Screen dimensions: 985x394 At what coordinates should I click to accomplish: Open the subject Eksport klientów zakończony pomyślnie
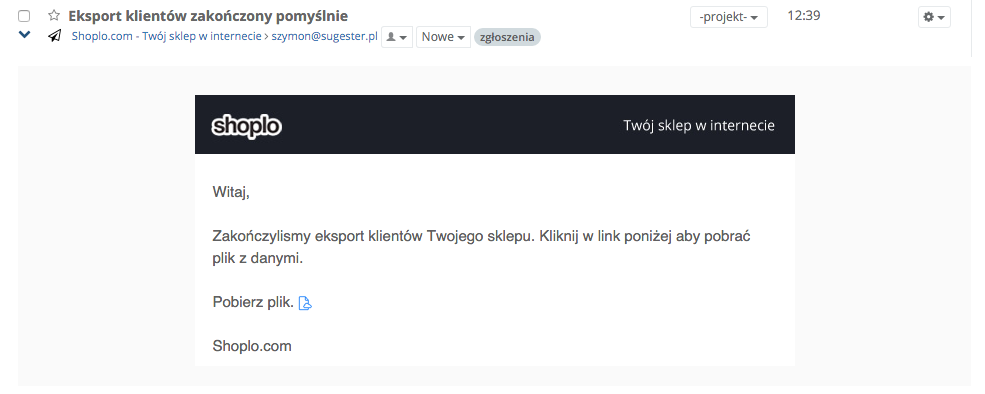(x=208, y=16)
